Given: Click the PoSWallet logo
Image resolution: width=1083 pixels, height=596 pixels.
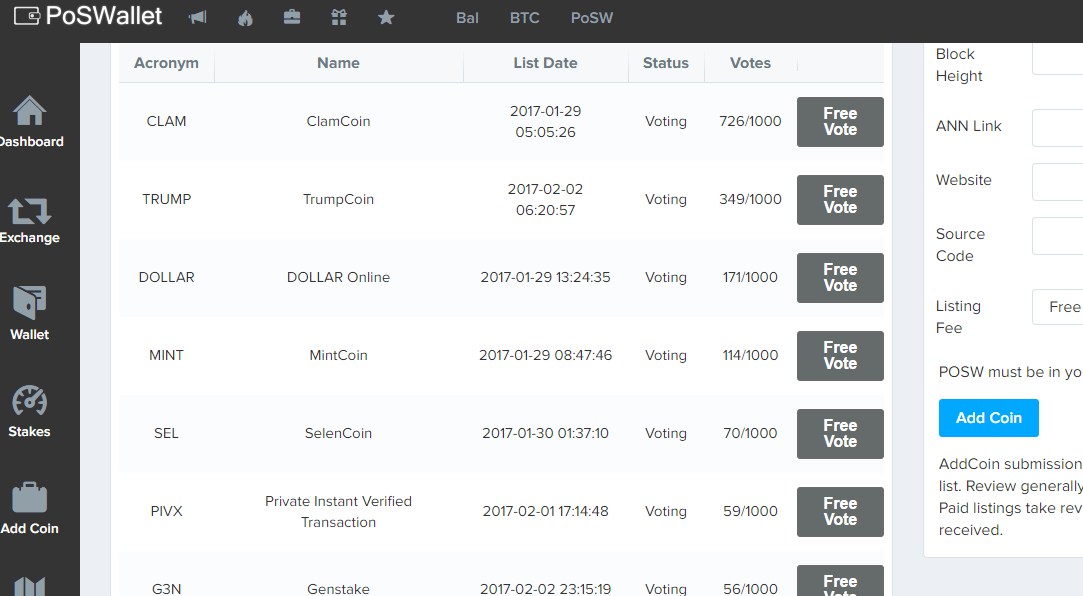Looking at the screenshot, I should pyautogui.click(x=88, y=16).
